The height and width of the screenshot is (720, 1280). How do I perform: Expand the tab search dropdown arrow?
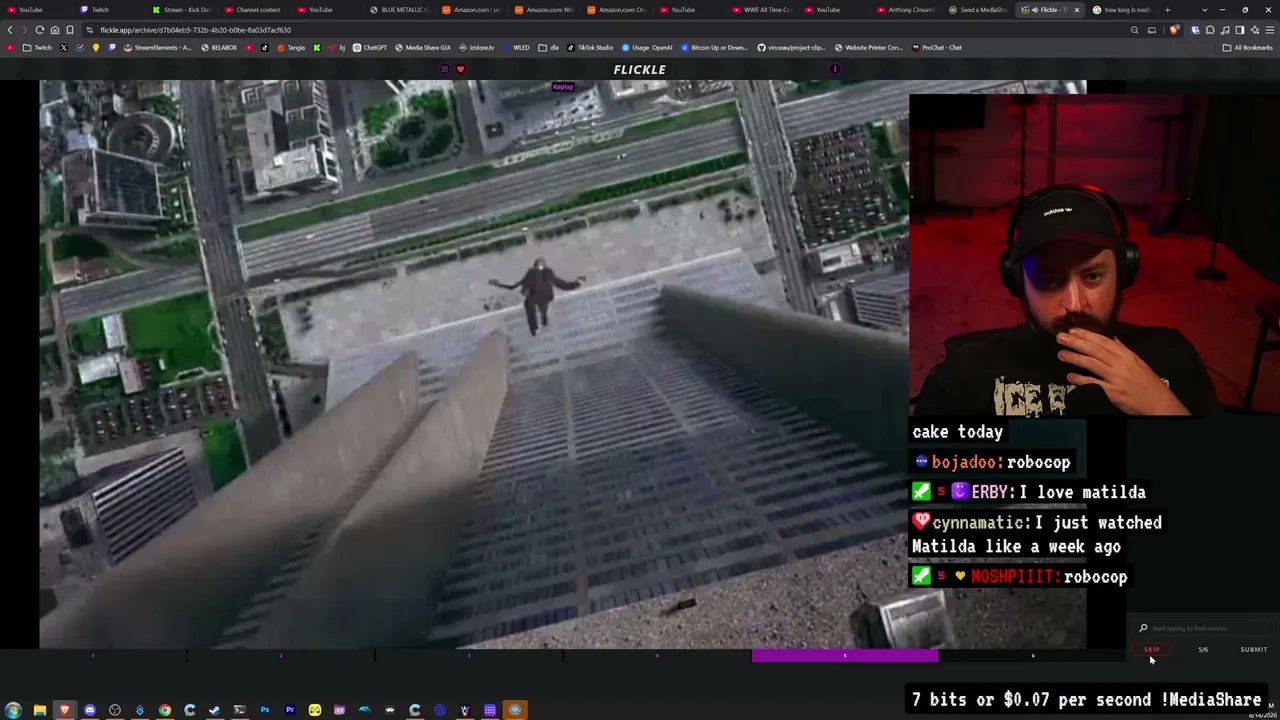point(1204,10)
